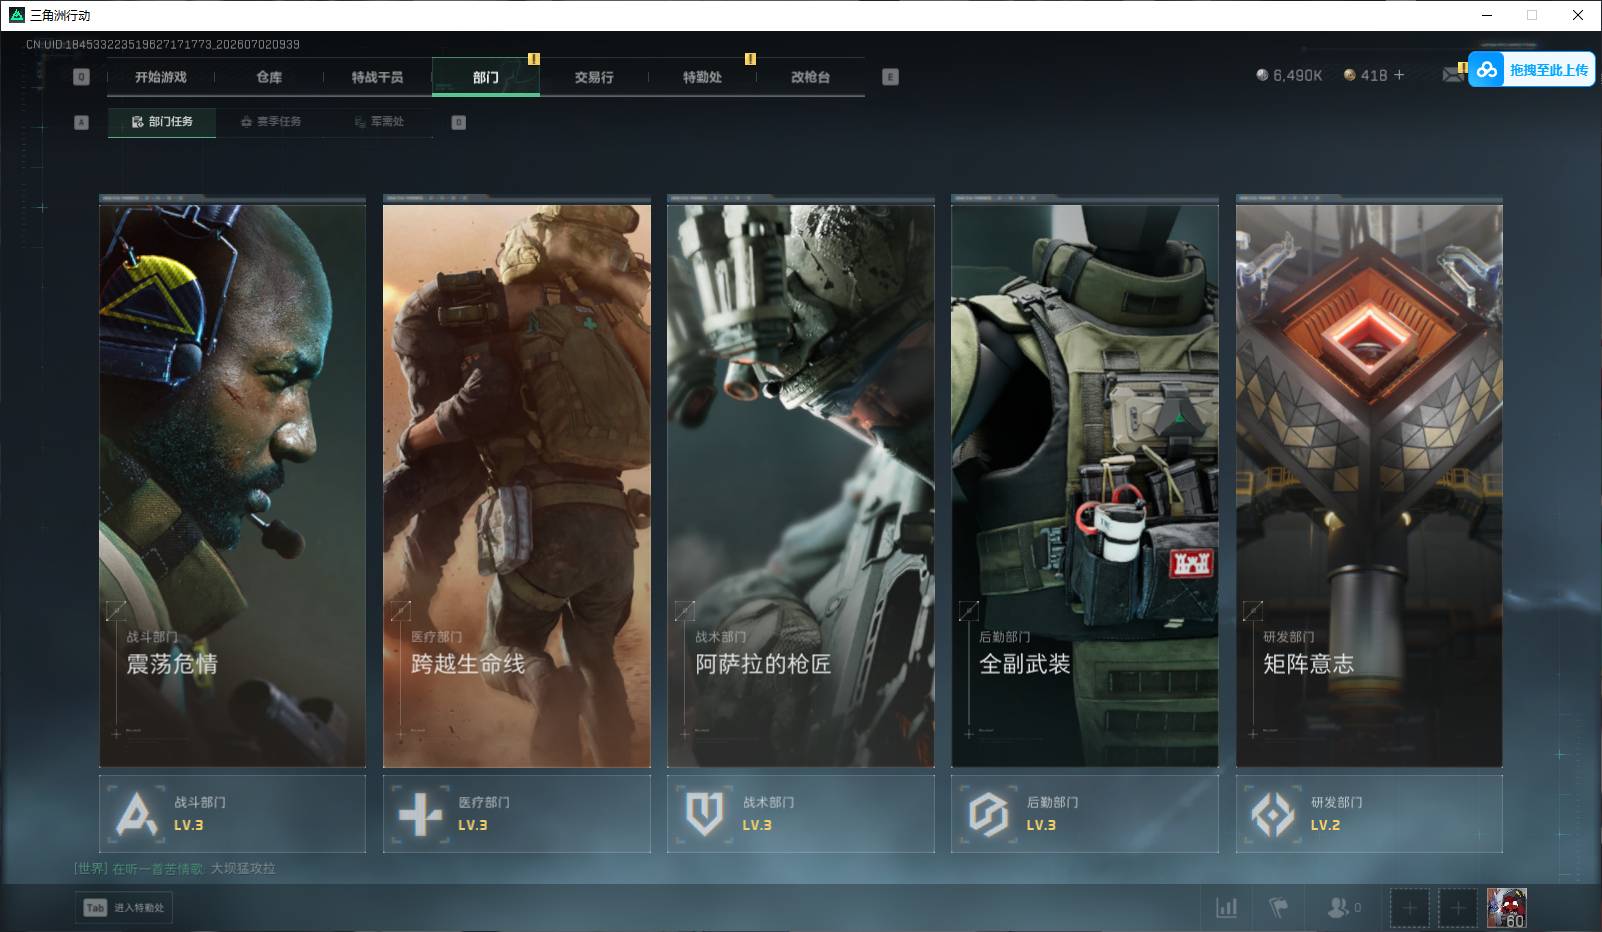Open the 震荡危情 mission card
The image size is (1602, 932).
233,483
